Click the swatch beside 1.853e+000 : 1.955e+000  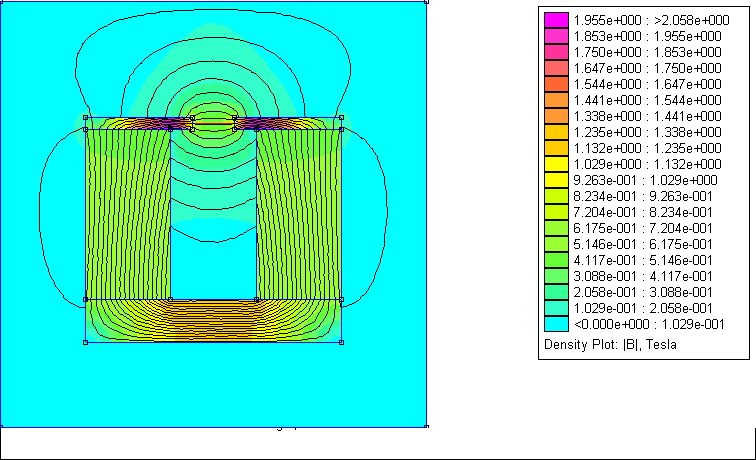[x=556, y=36]
